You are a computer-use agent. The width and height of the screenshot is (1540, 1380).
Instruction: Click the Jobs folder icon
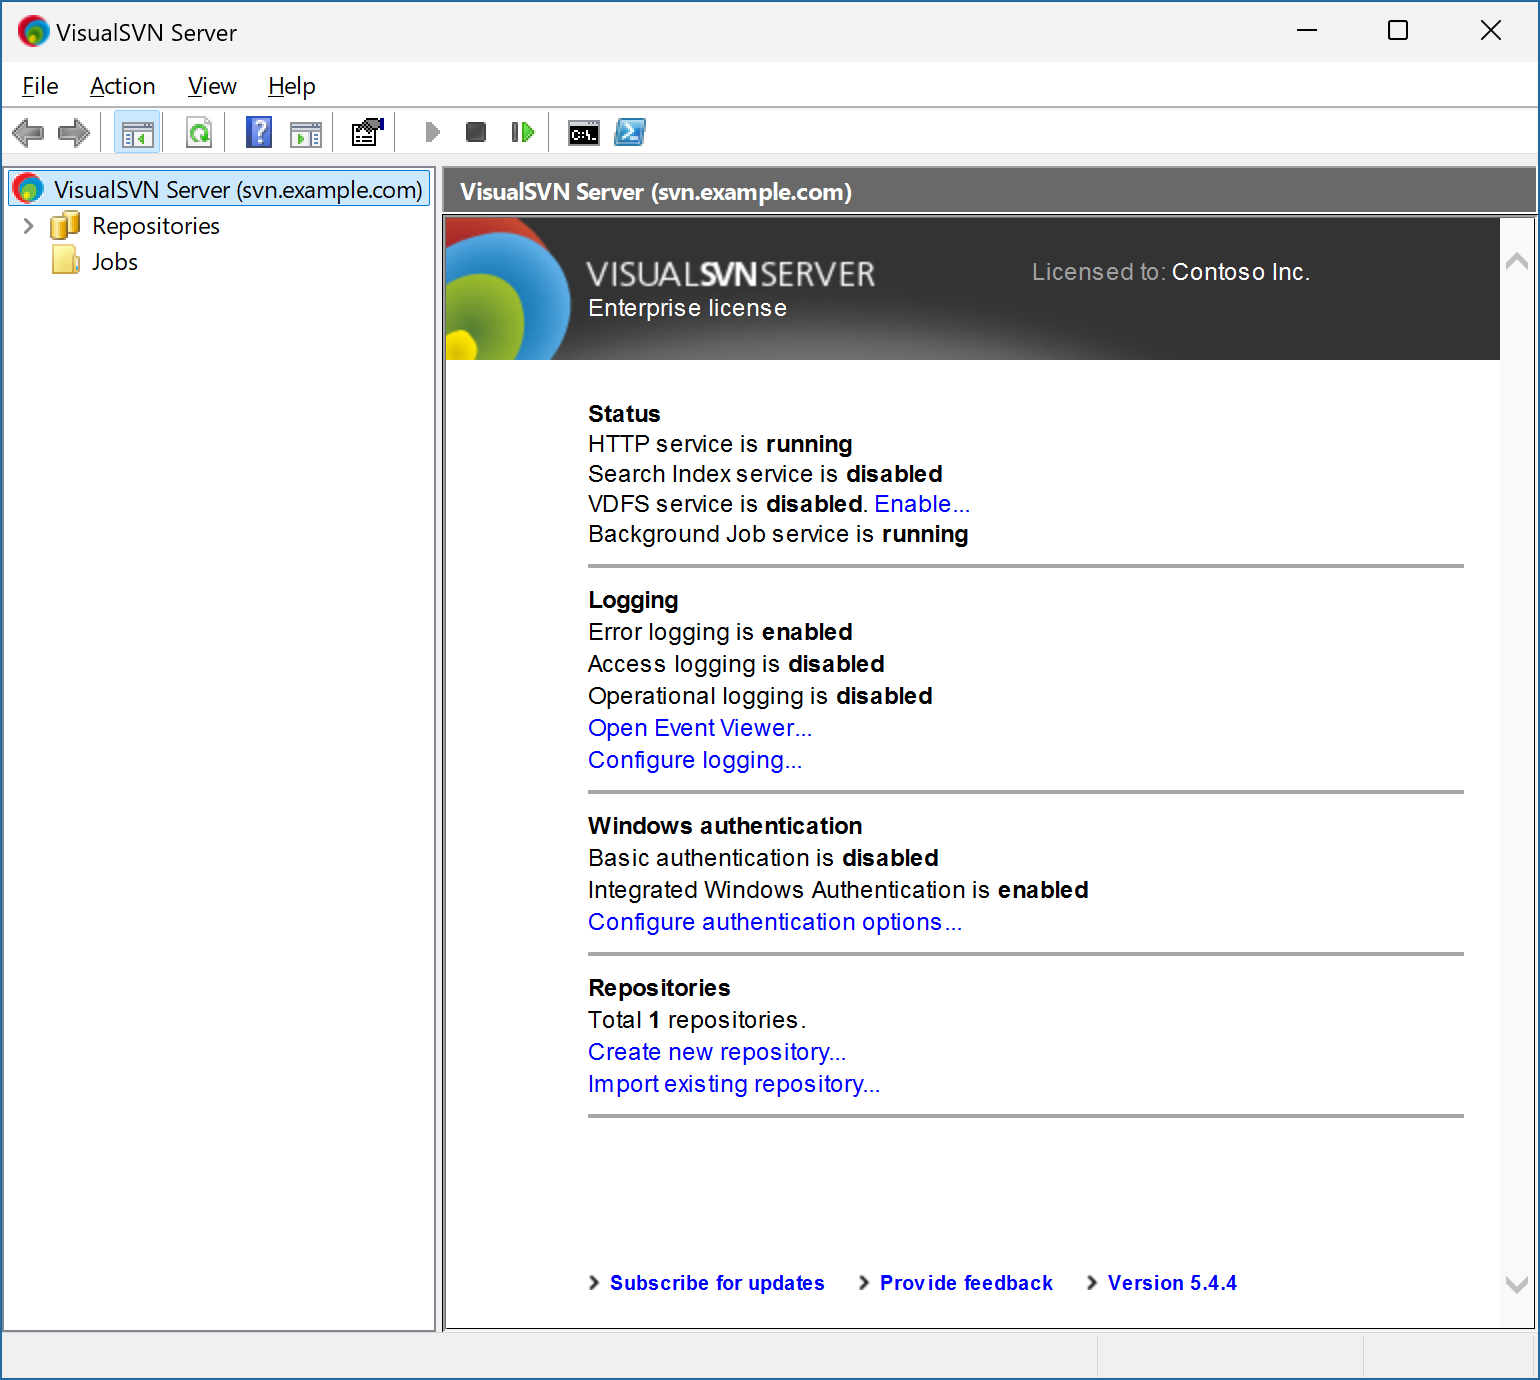click(65, 261)
